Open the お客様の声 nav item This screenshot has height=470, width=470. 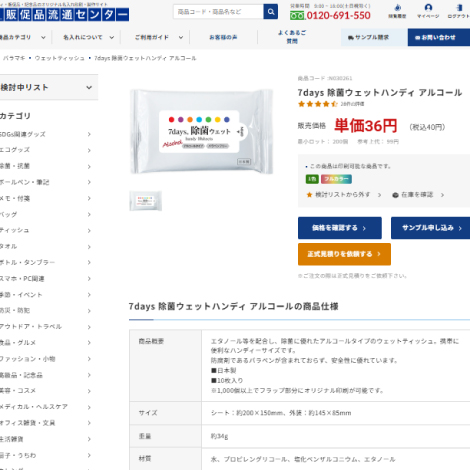[223, 37]
